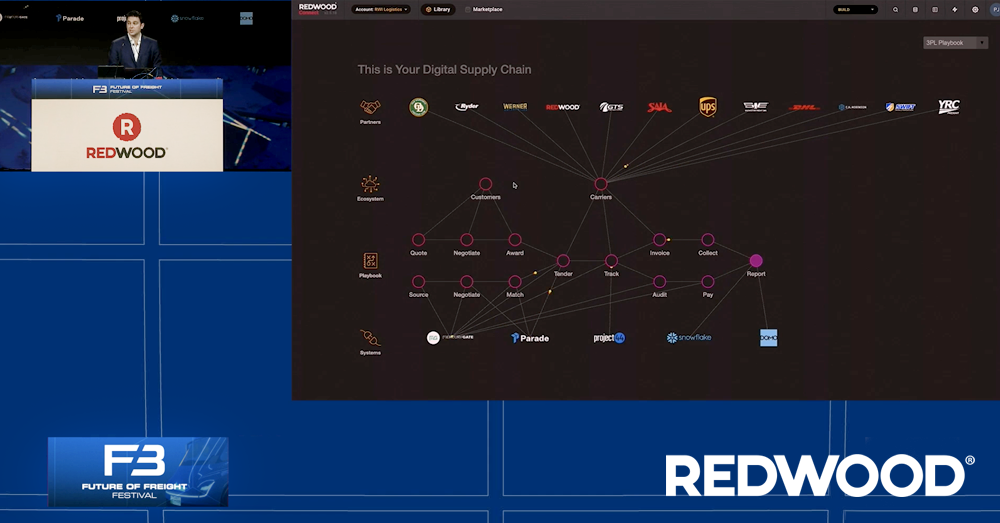Click the Parade system logo

coord(530,338)
